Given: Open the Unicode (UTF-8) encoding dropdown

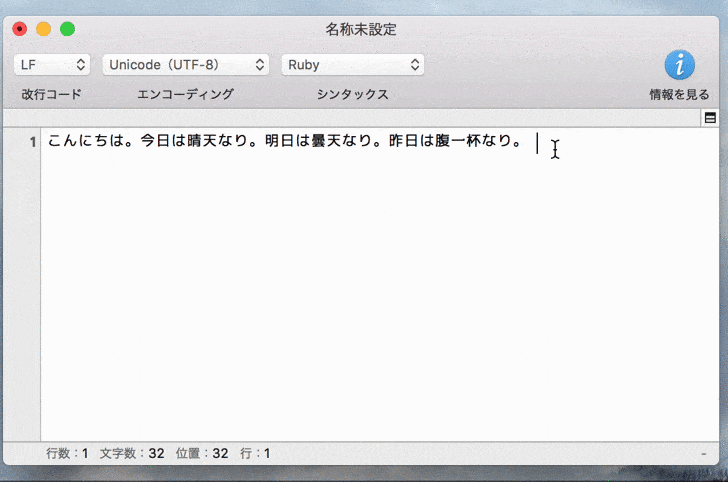Looking at the screenshot, I should click(186, 65).
